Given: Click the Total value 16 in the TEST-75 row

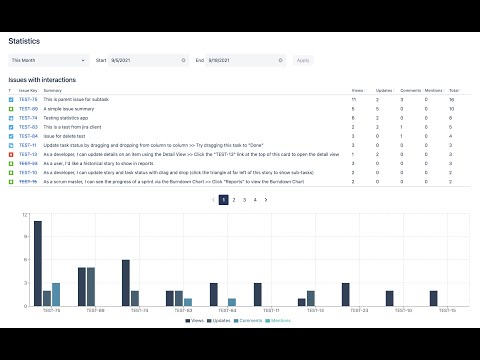Looking at the screenshot, I should click(451, 100).
